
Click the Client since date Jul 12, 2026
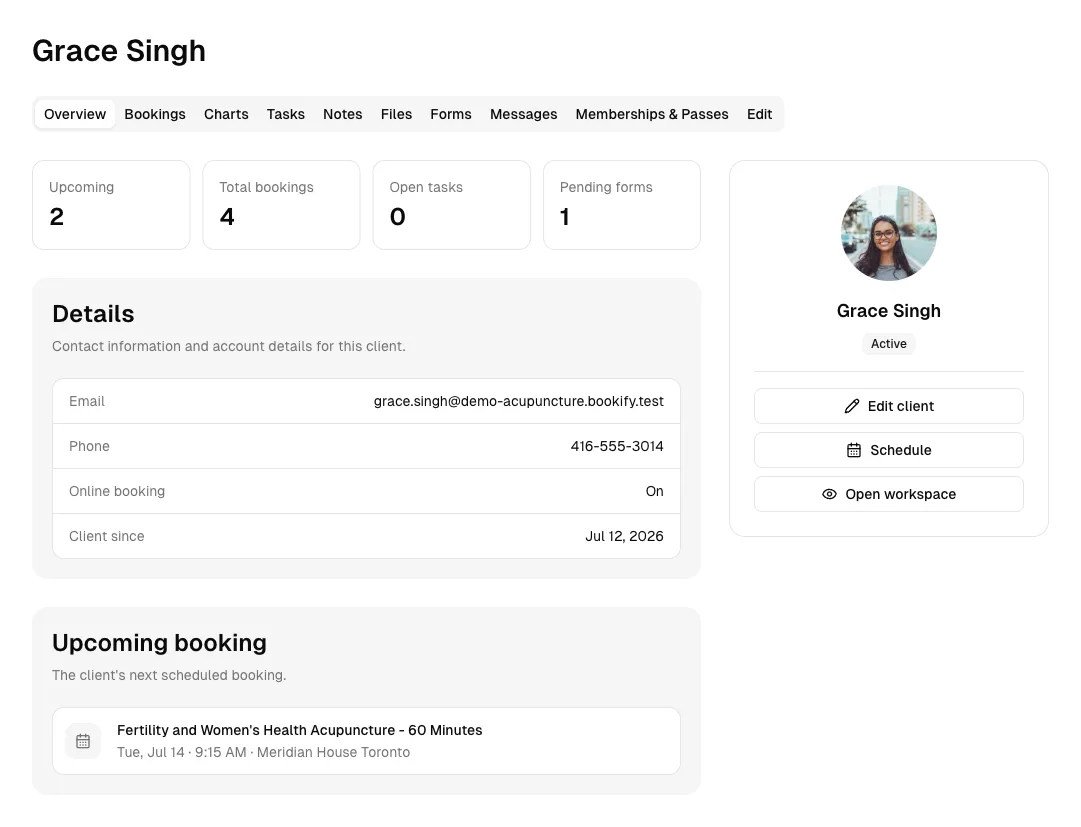[624, 536]
